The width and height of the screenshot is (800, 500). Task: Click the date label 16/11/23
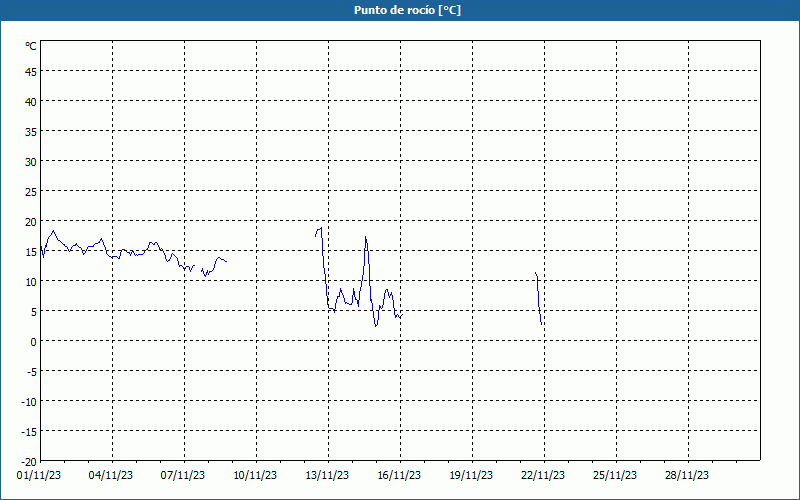tap(399, 476)
